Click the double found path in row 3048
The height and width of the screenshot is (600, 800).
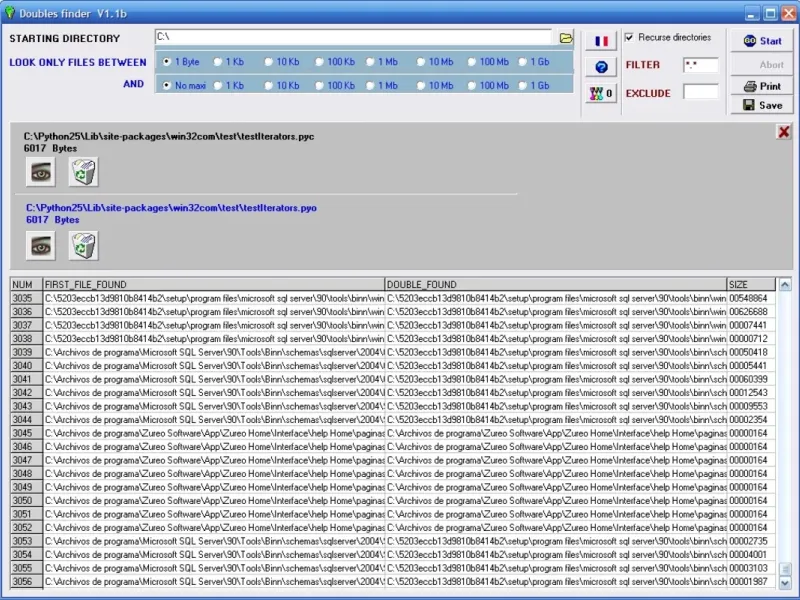(556, 473)
